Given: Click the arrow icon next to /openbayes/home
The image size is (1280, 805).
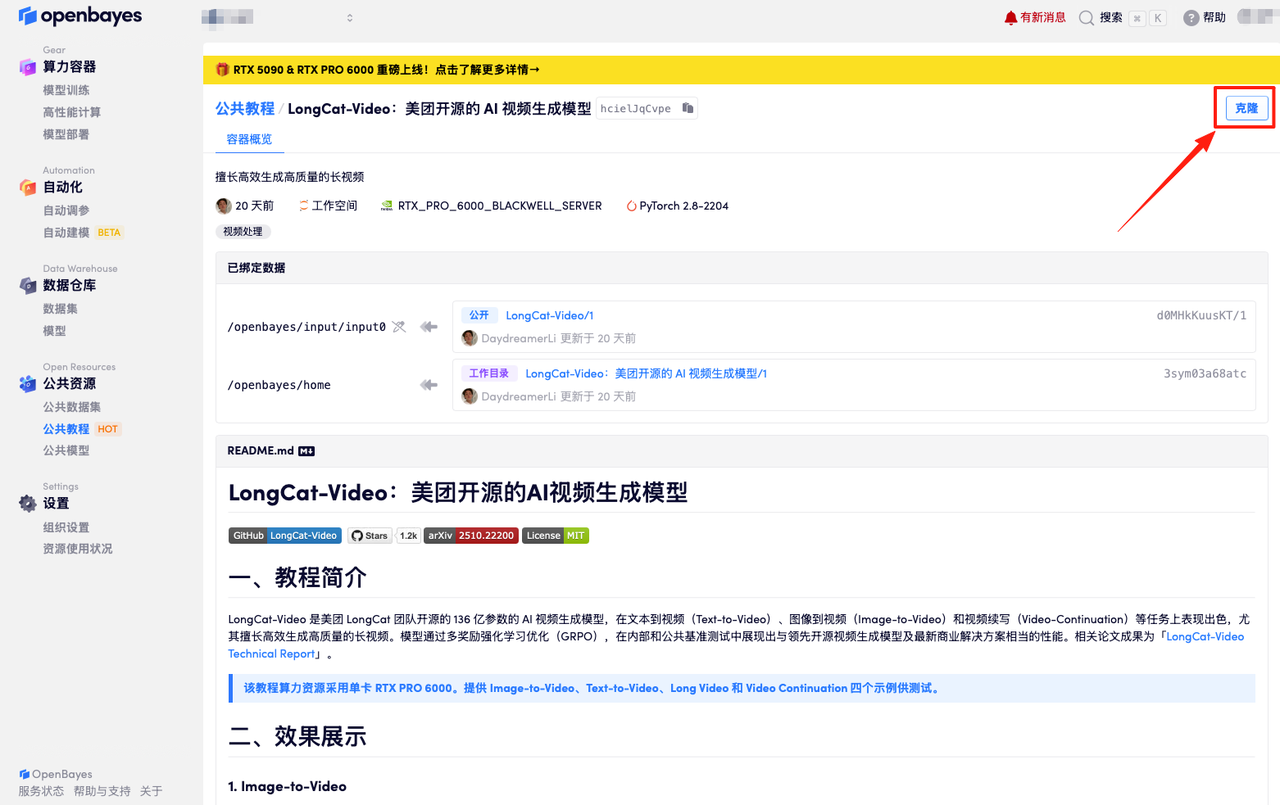Looking at the screenshot, I should pos(429,385).
